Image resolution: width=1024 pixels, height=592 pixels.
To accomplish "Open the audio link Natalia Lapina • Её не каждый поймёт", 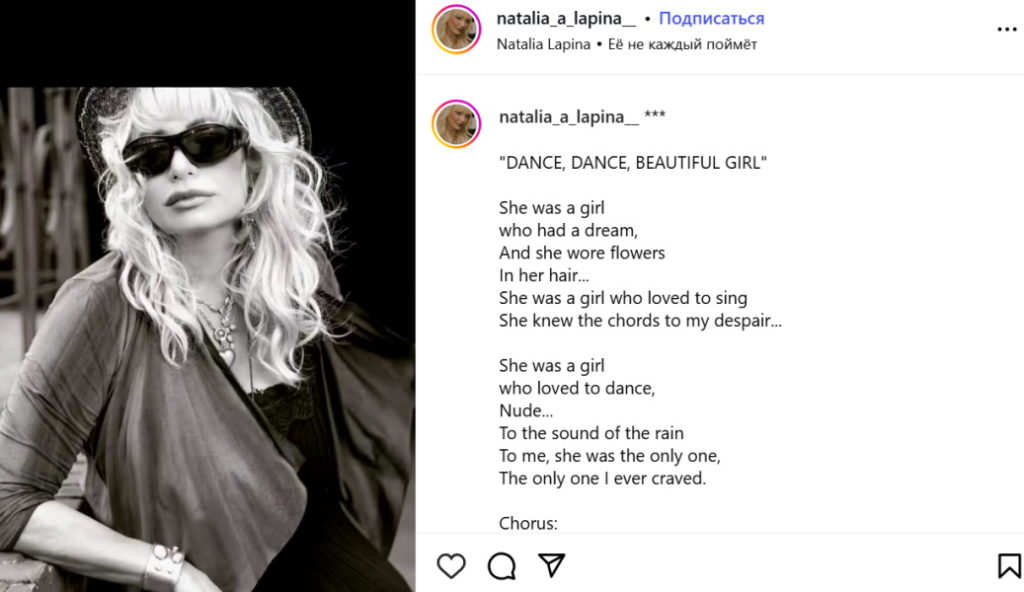I will point(626,44).
